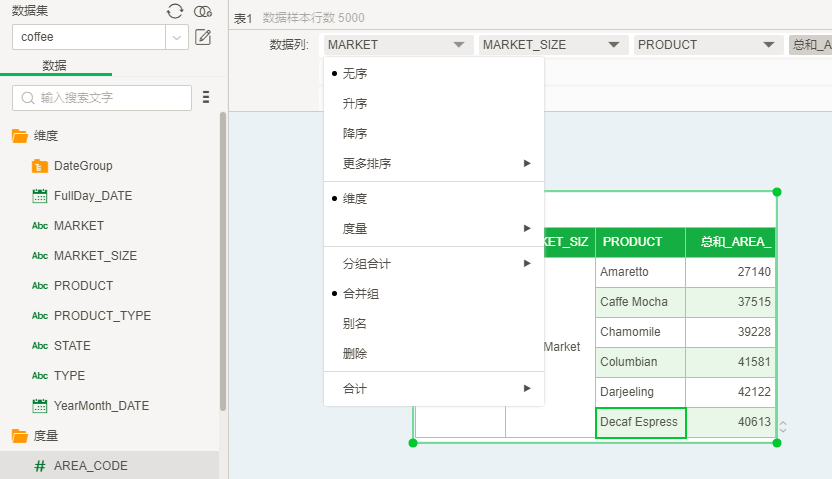Click the left panel vertical scrollbar
Image resolution: width=832 pixels, height=479 pixels.
[223, 260]
